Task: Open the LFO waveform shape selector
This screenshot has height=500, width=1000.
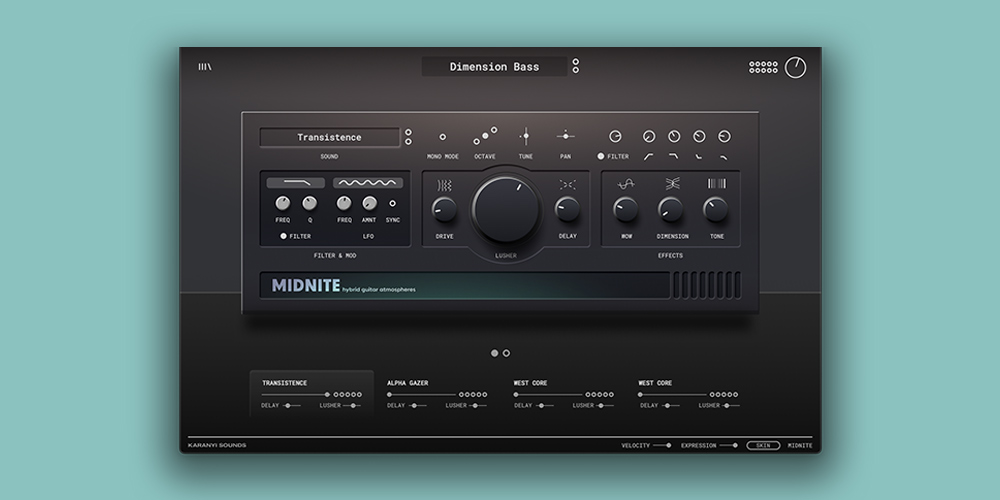Action: tap(367, 183)
